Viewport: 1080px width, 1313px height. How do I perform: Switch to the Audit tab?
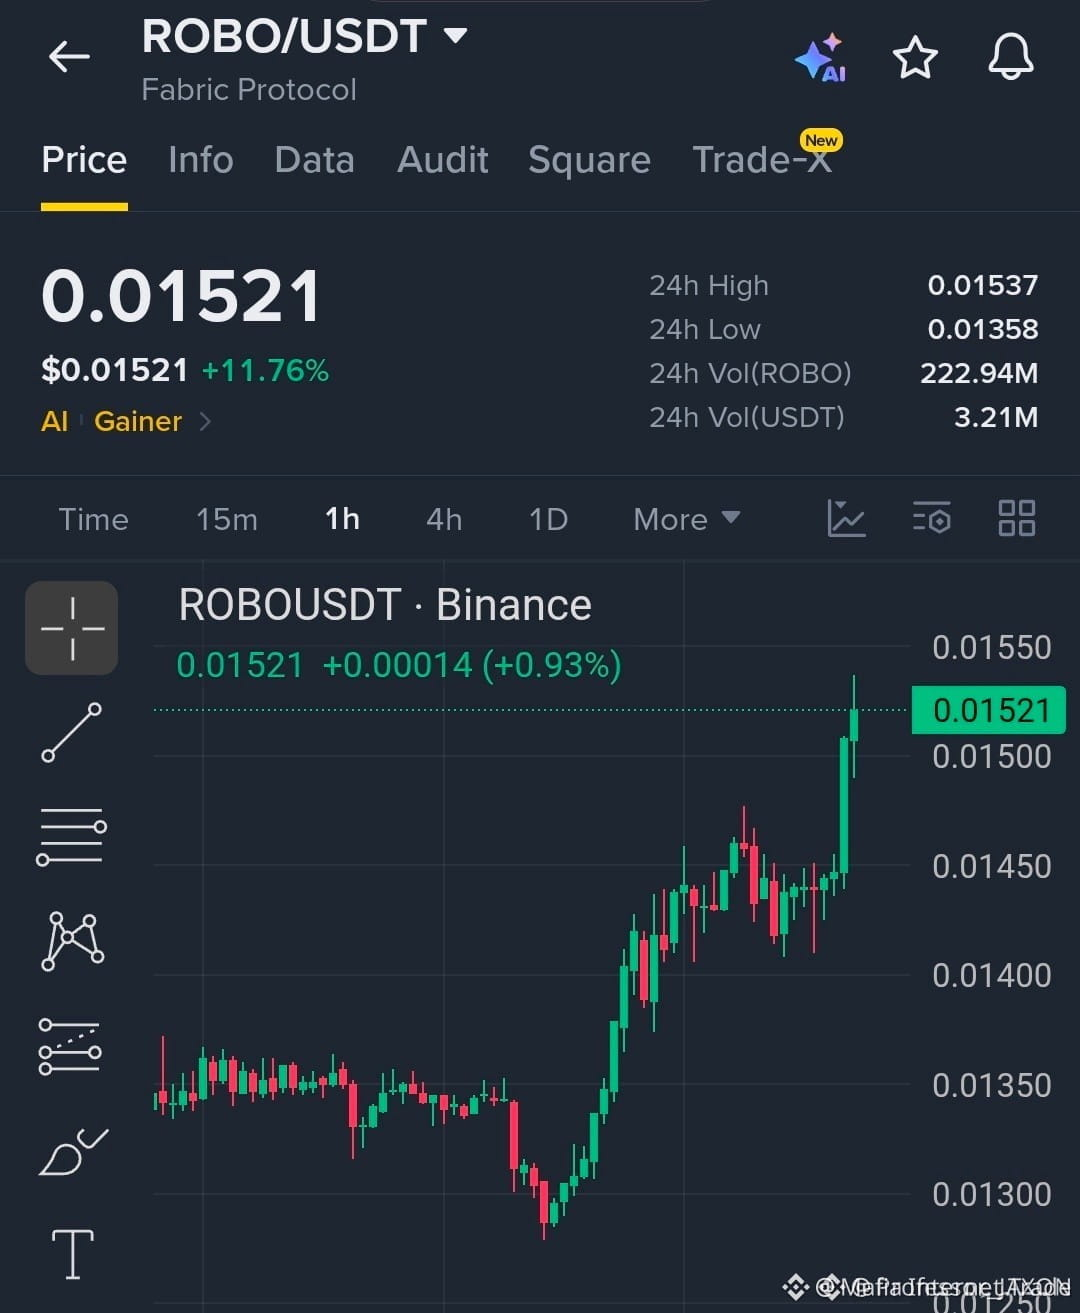click(442, 160)
